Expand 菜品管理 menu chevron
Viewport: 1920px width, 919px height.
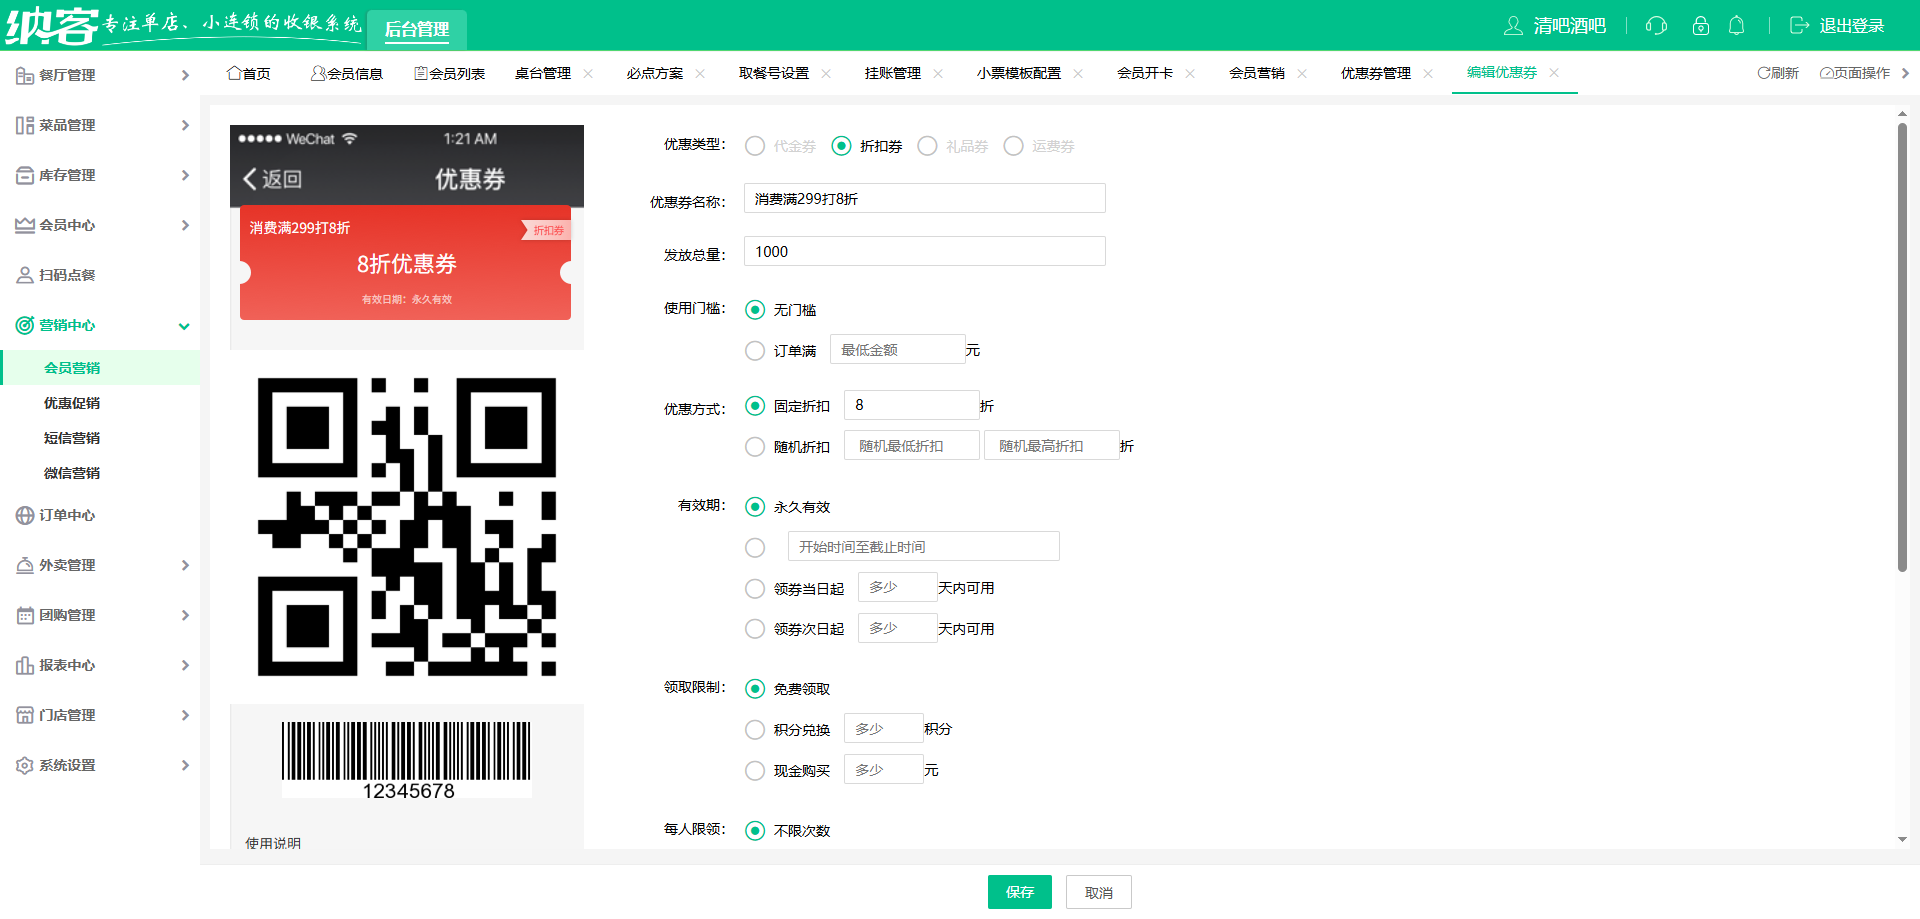click(x=185, y=125)
